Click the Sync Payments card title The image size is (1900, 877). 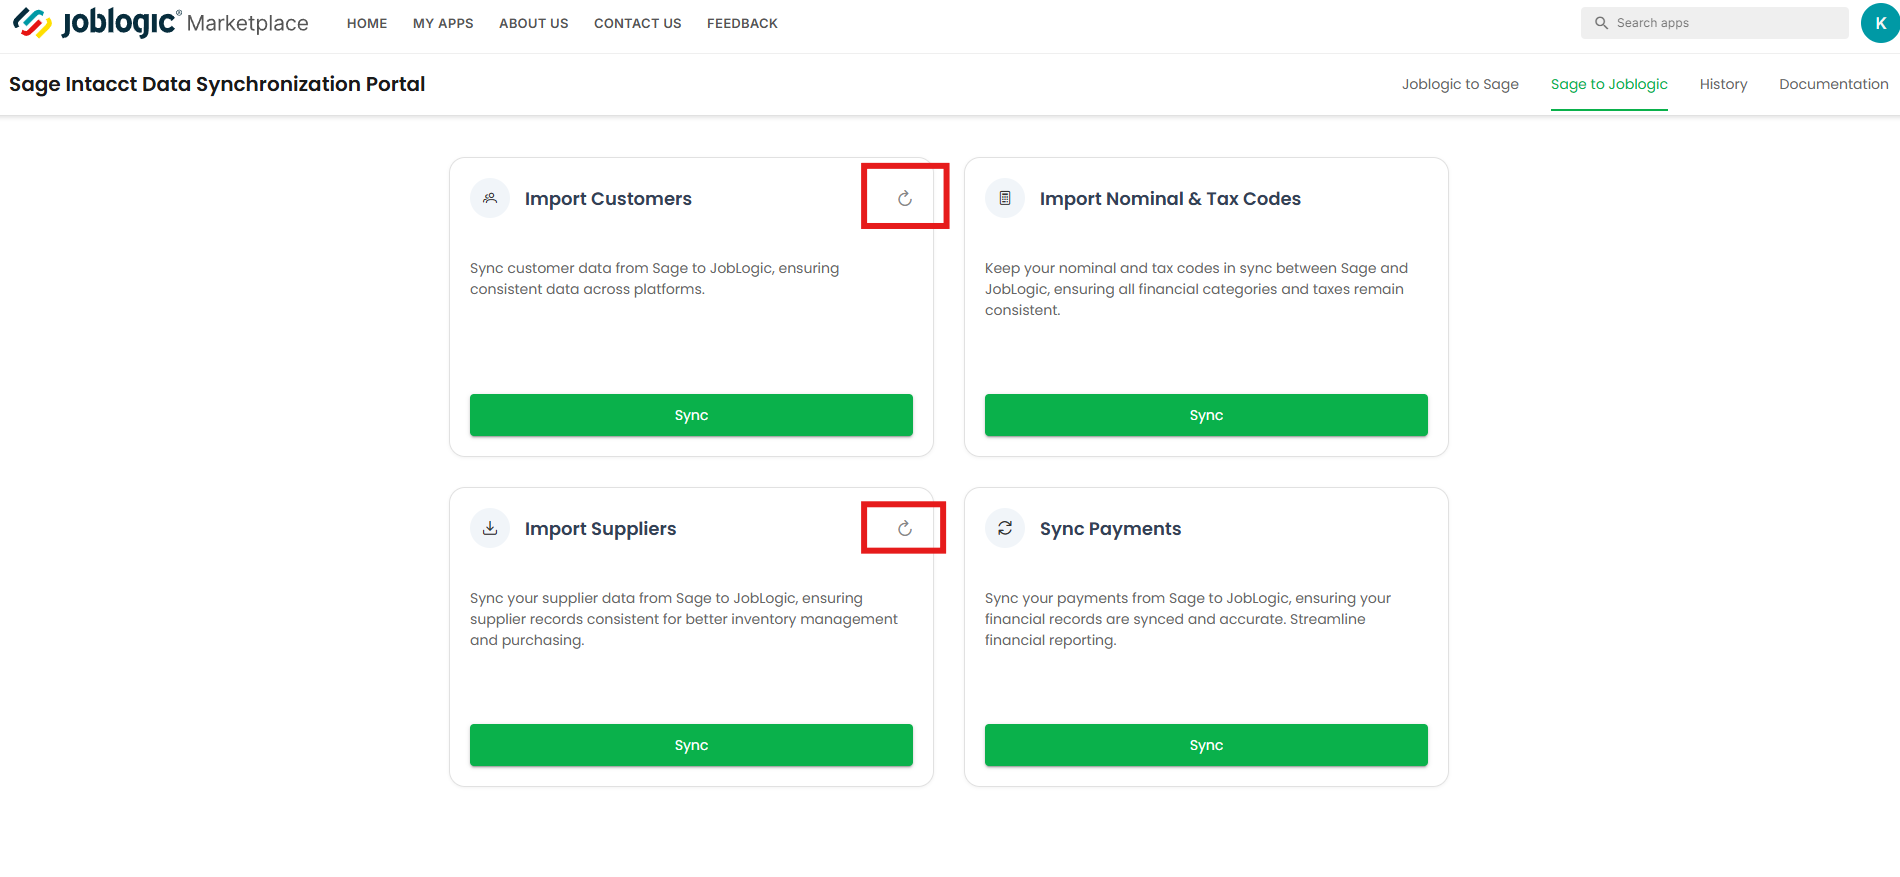pos(1110,528)
